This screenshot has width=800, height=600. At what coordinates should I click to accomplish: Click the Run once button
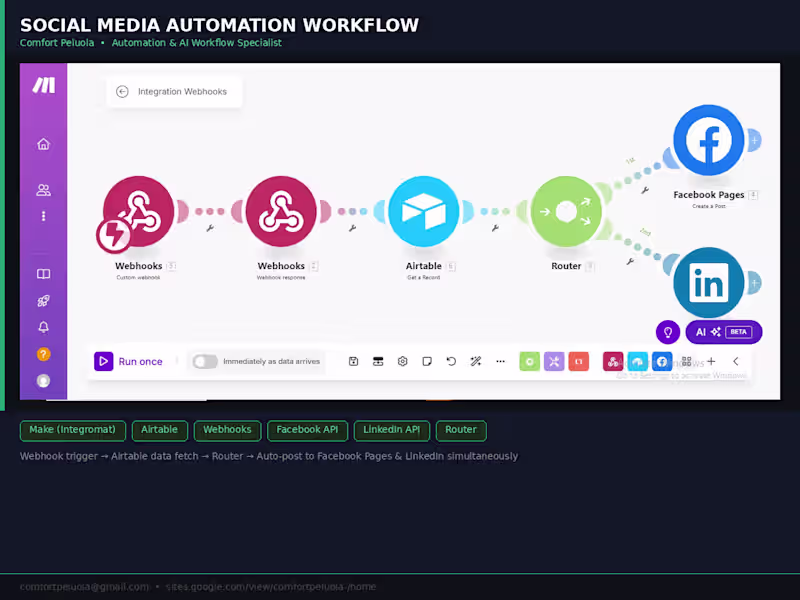[x=129, y=361]
